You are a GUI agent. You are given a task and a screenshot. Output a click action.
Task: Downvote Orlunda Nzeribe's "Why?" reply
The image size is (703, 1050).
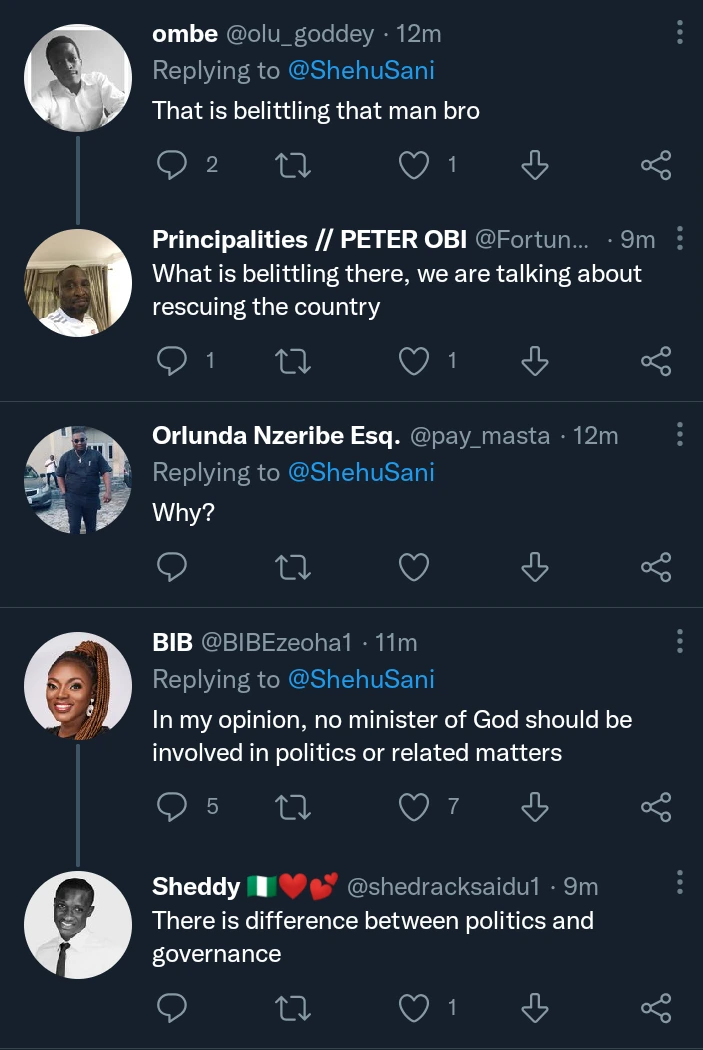[x=535, y=567]
